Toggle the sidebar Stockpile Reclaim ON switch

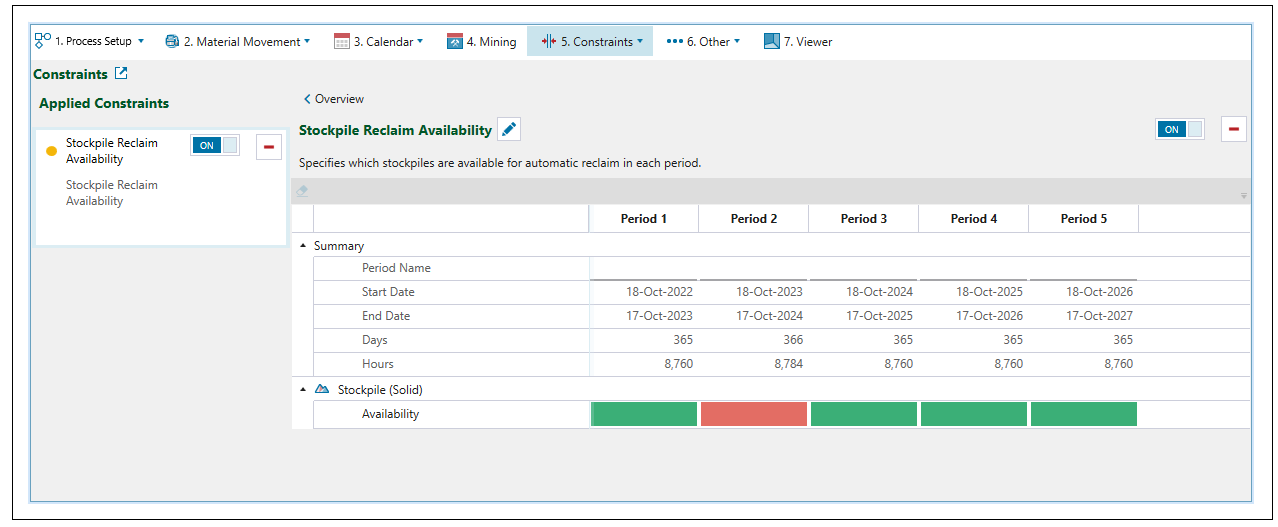[x=215, y=145]
